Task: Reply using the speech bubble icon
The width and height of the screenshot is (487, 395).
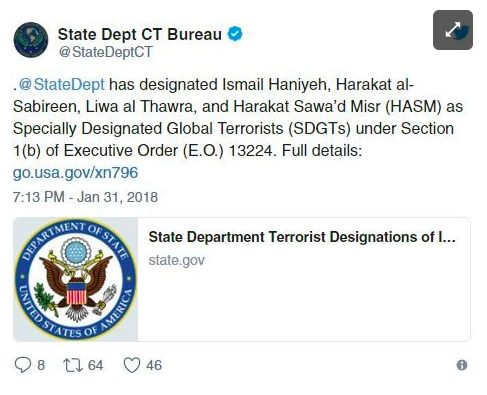Action: pyautogui.click(x=23, y=365)
